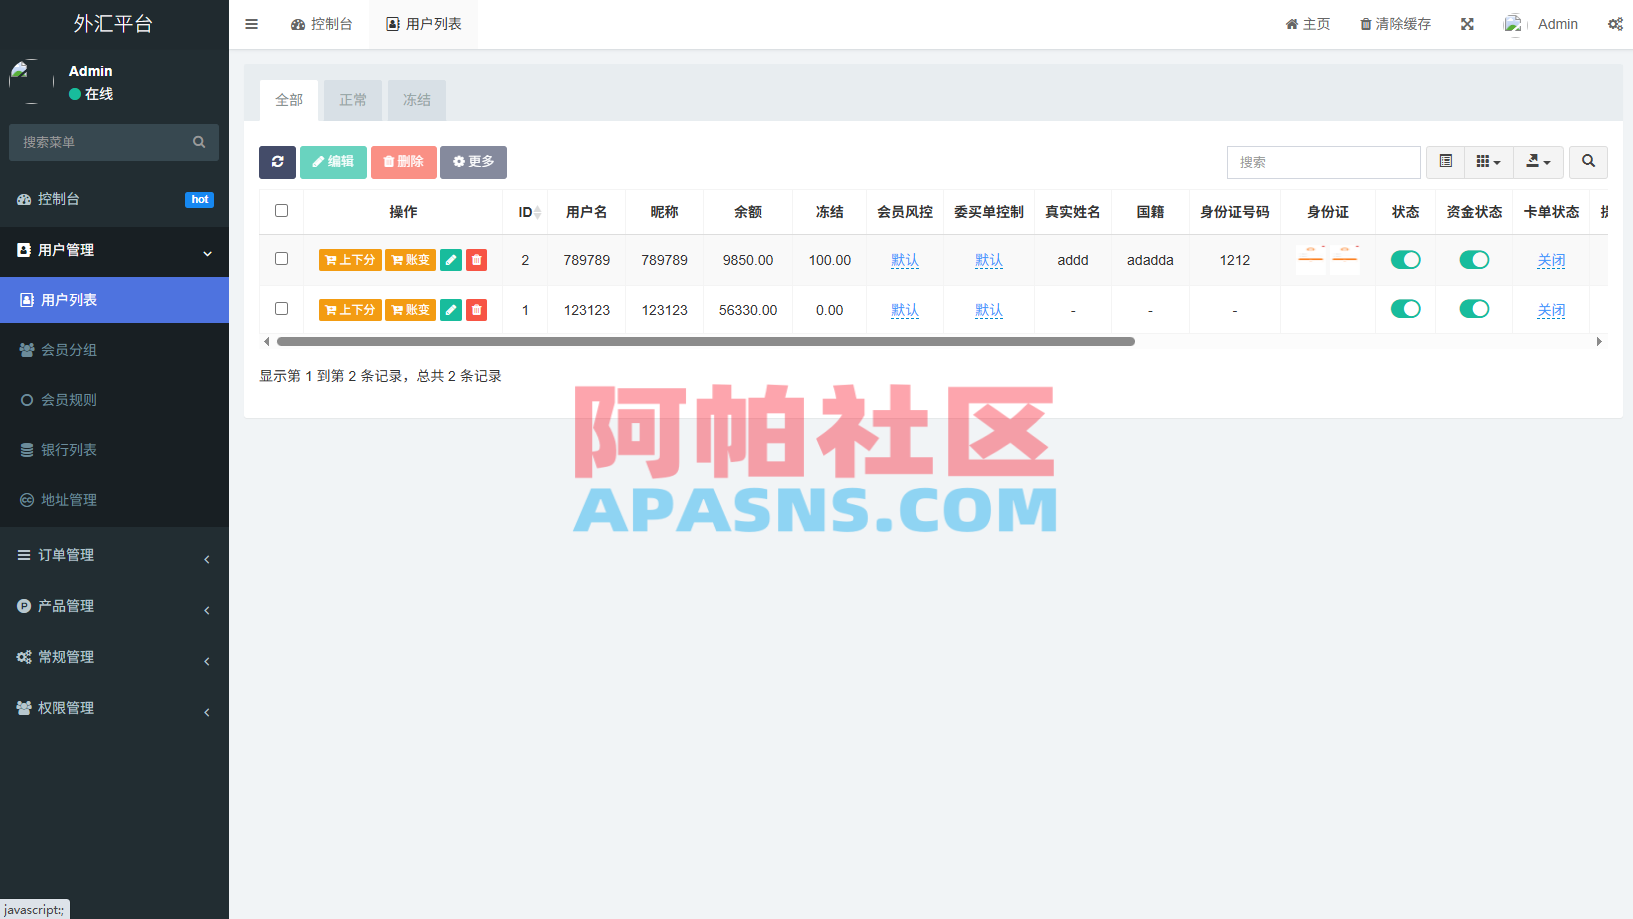Switch to the 正常 filter tab
The width and height of the screenshot is (1633, 919).
tap(353, 100)
